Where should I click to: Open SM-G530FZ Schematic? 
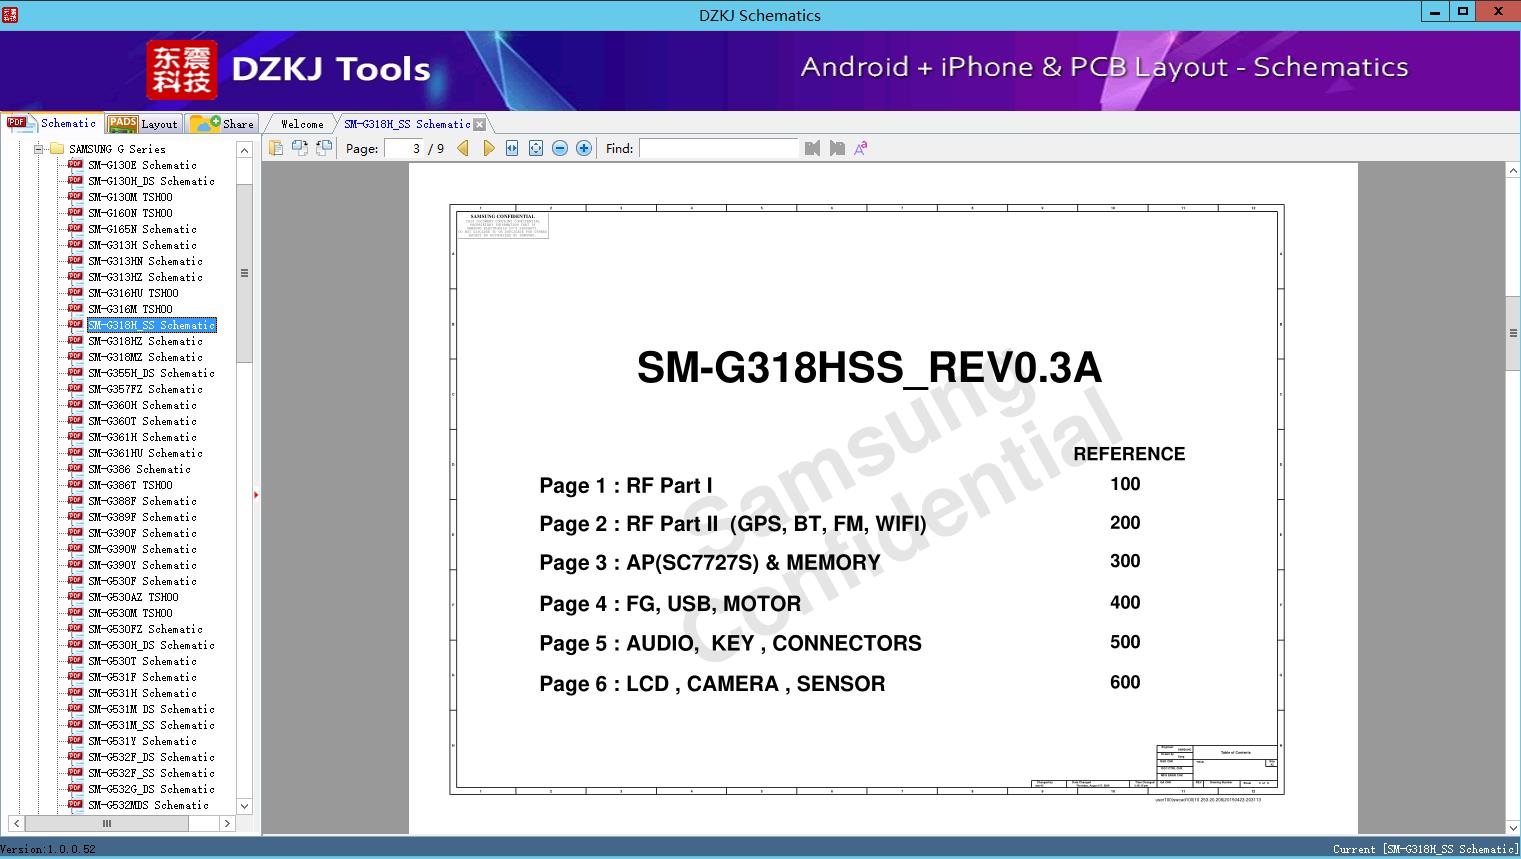[x=145, y=629]
